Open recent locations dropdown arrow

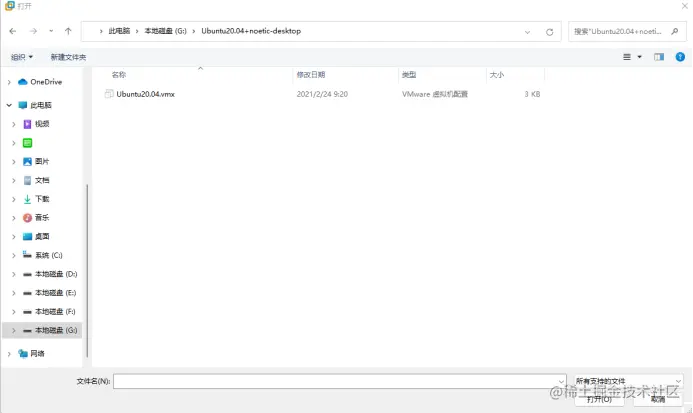click(x=51, y=31)
